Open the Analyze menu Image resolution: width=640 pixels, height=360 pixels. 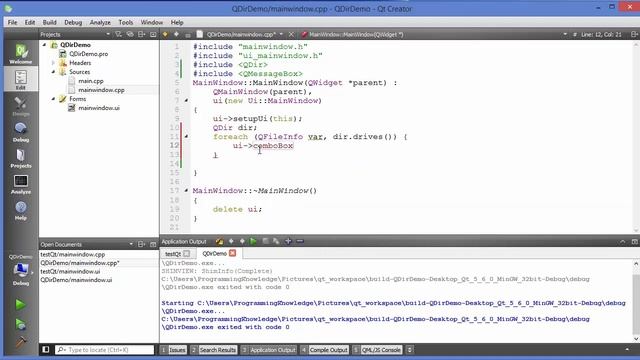(100, 22)
